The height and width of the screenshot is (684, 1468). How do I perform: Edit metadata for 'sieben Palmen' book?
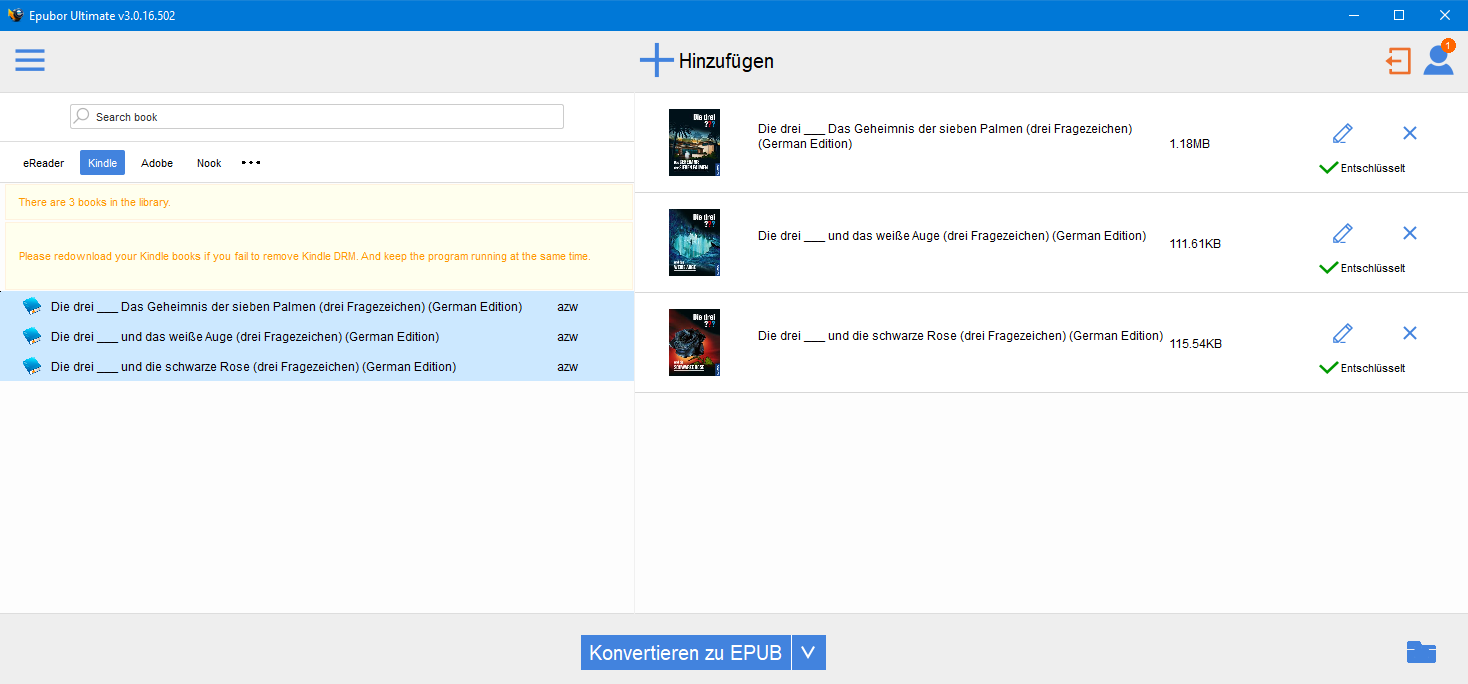[1342, 133]
